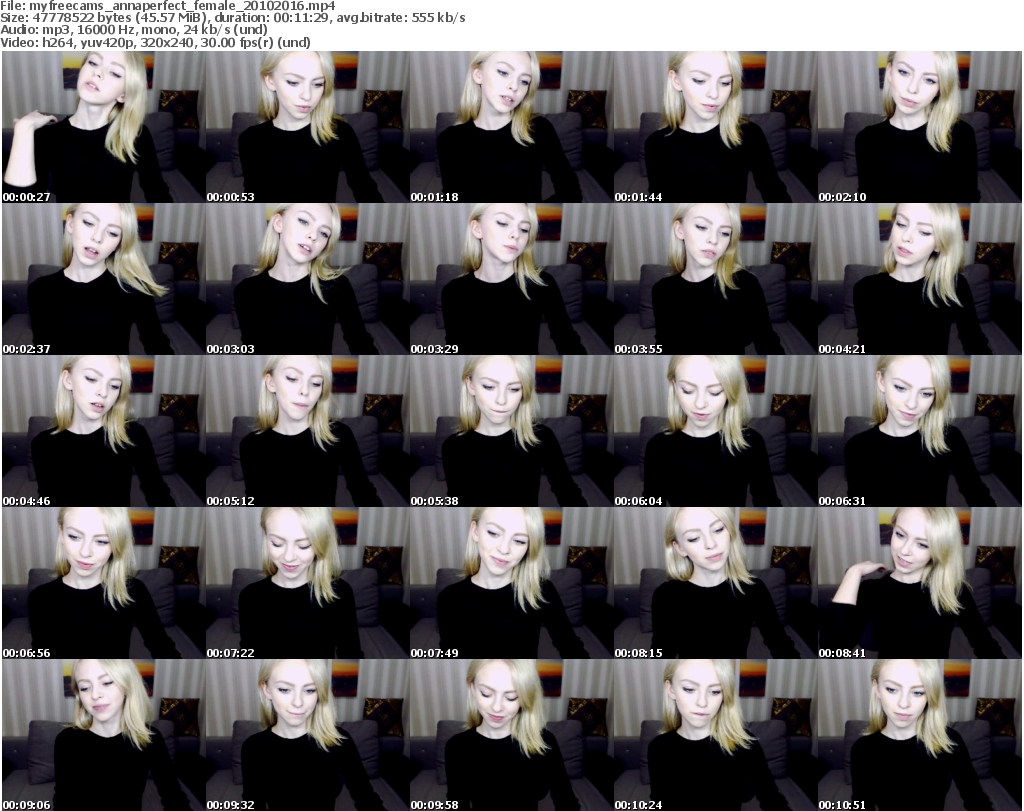Screen dimensions: 1024x811
Task: Select the thumbnail frame at 00:10:24
Action: (x=716, y=735)
